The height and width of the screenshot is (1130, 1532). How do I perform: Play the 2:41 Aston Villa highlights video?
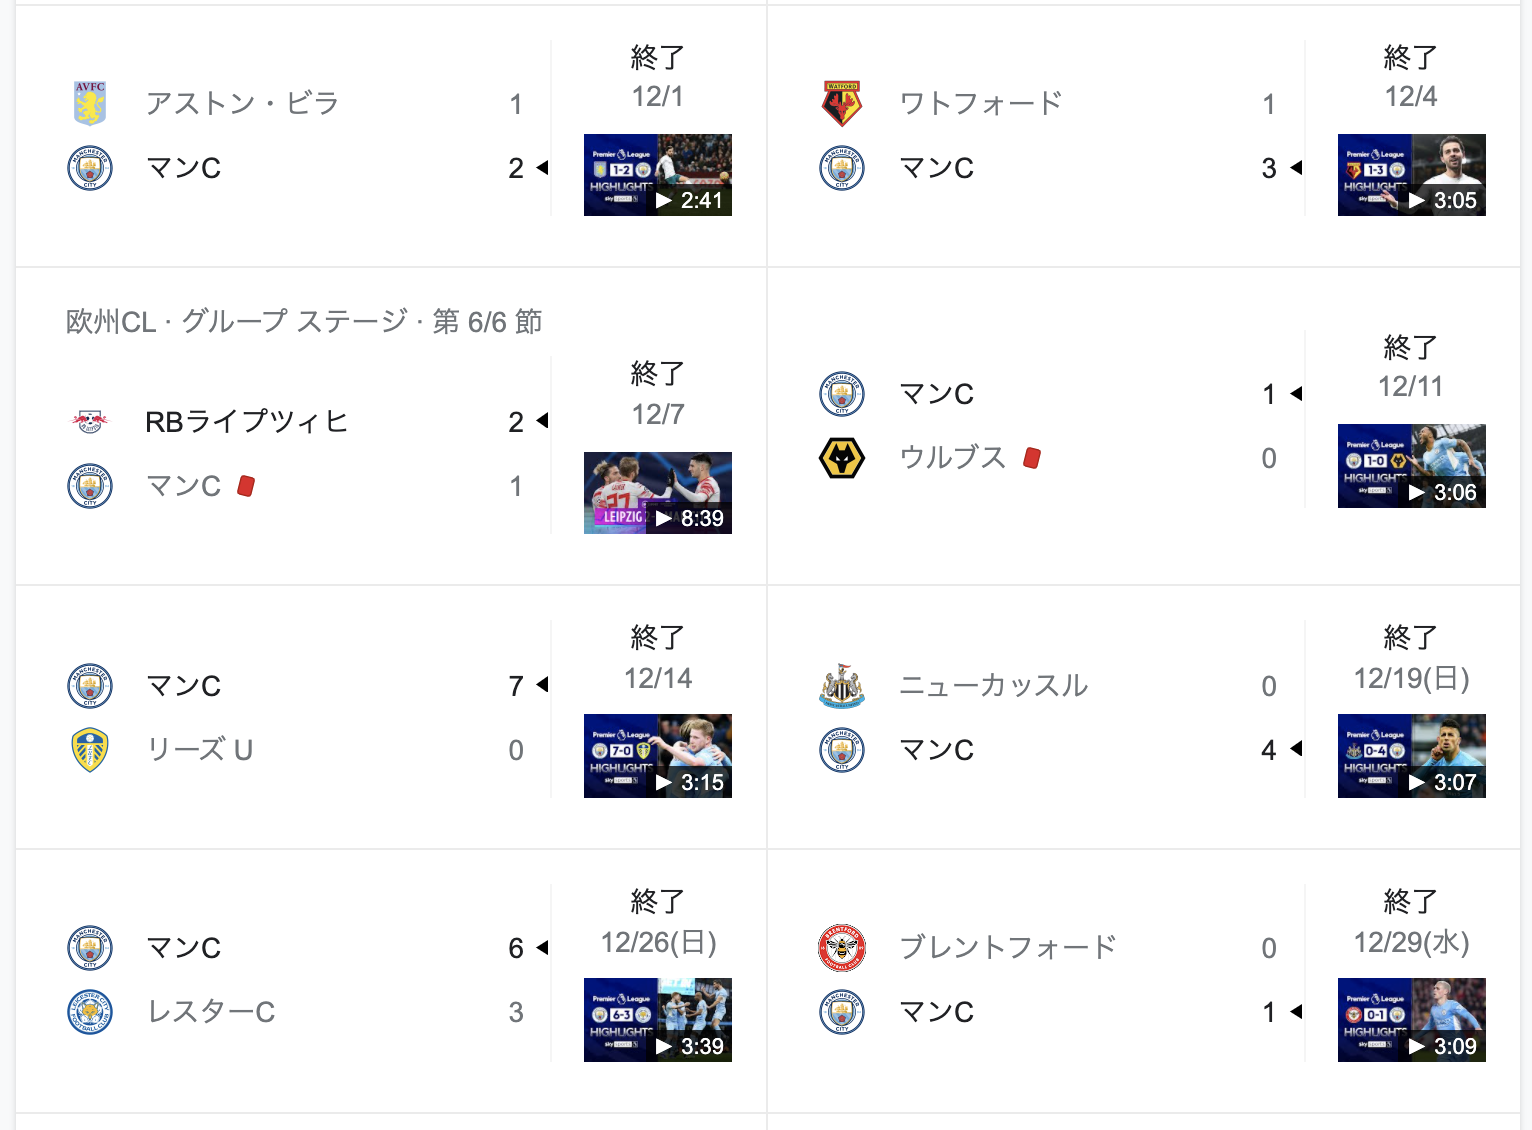click(x=658, y=175)
